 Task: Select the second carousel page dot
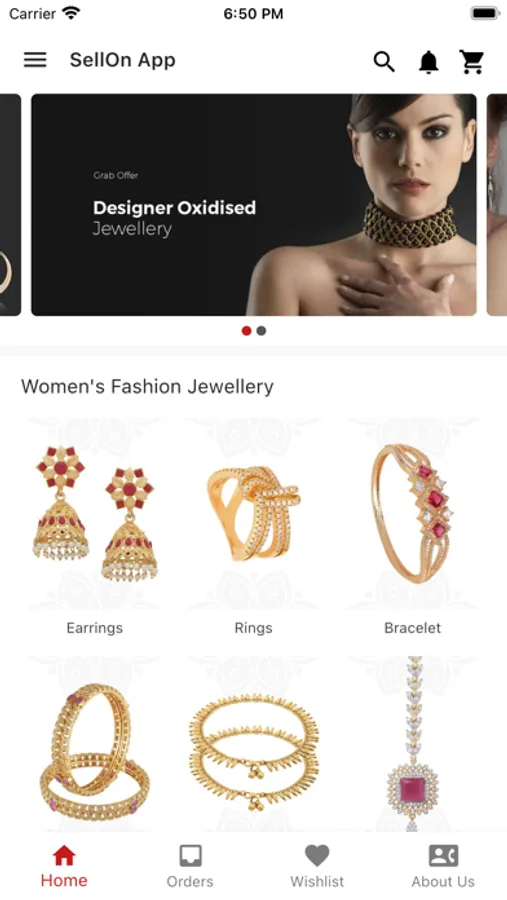pyautogui.click(x=261, y=331)
